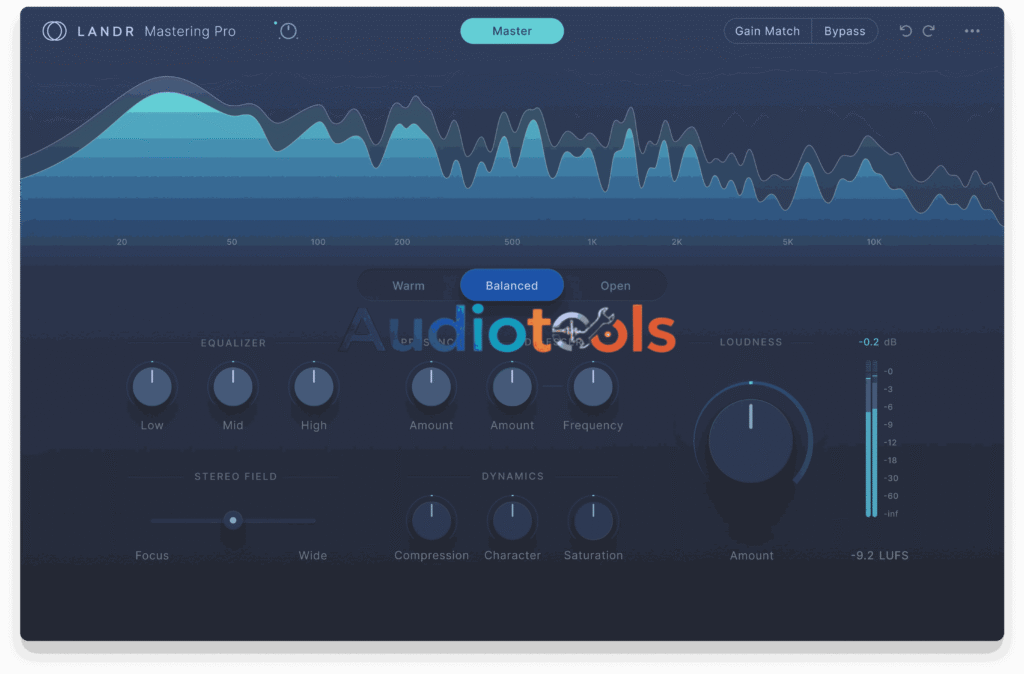This screenshot has width=1024, height=674.
Task: Open the three-dot more options menu
Action: pos(972,31)
